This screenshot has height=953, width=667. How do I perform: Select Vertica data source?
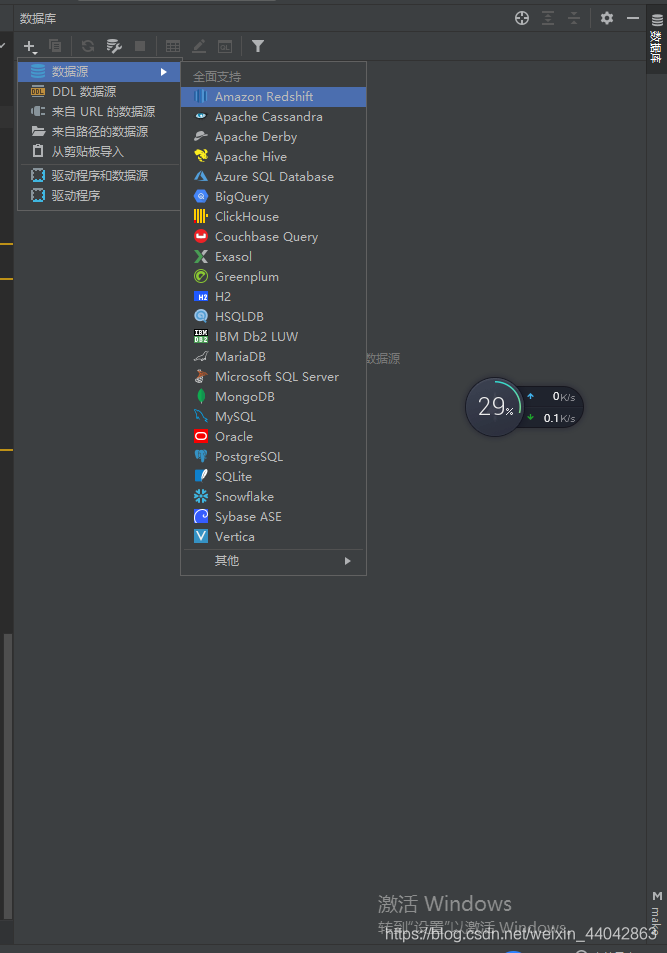[274, 538]
